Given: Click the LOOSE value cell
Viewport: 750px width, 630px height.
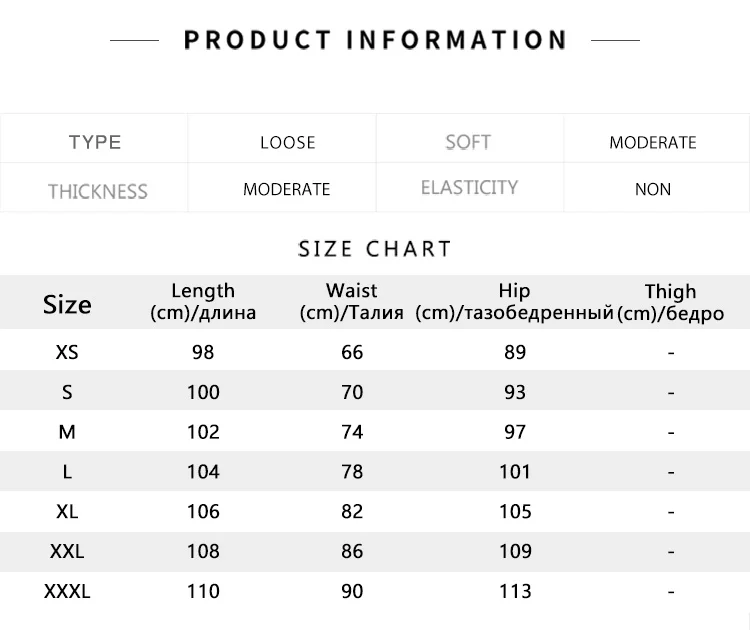Looking at the screenshot, I should tap(287, 143).
